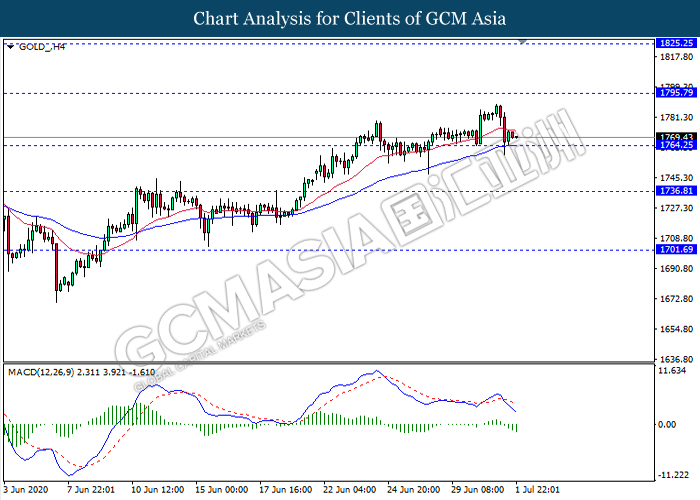
Task: Click the 3 Jun 2020 date label
Action: 26,490
